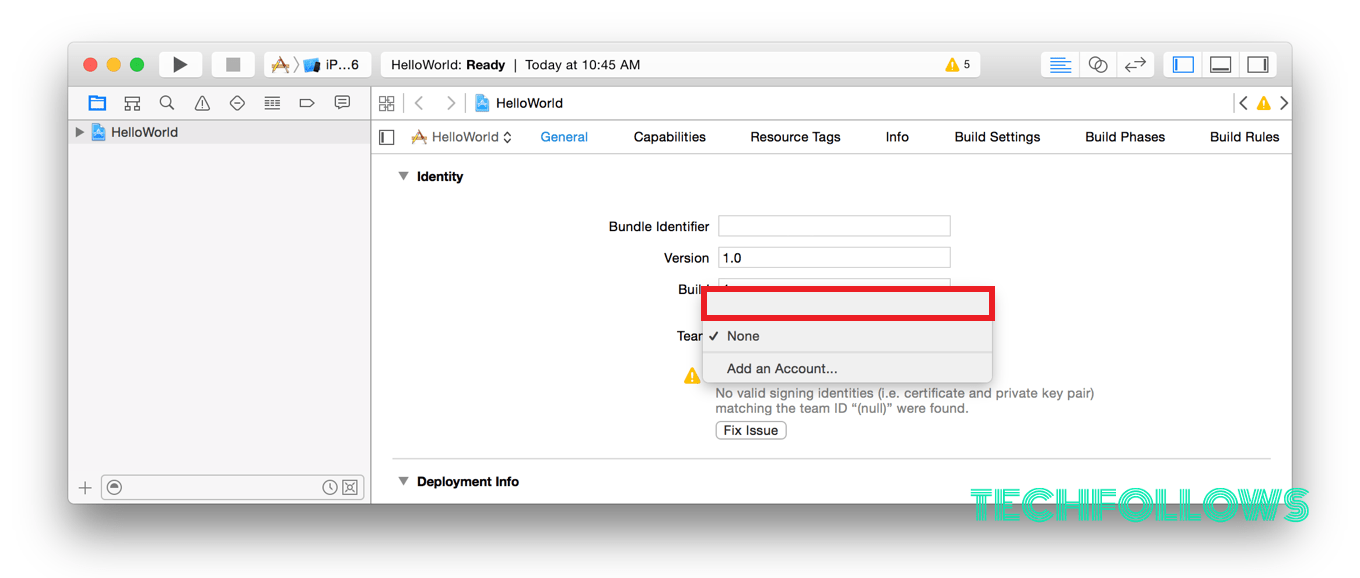
Task: Click the add file plus button
Action: click(85, 488)
